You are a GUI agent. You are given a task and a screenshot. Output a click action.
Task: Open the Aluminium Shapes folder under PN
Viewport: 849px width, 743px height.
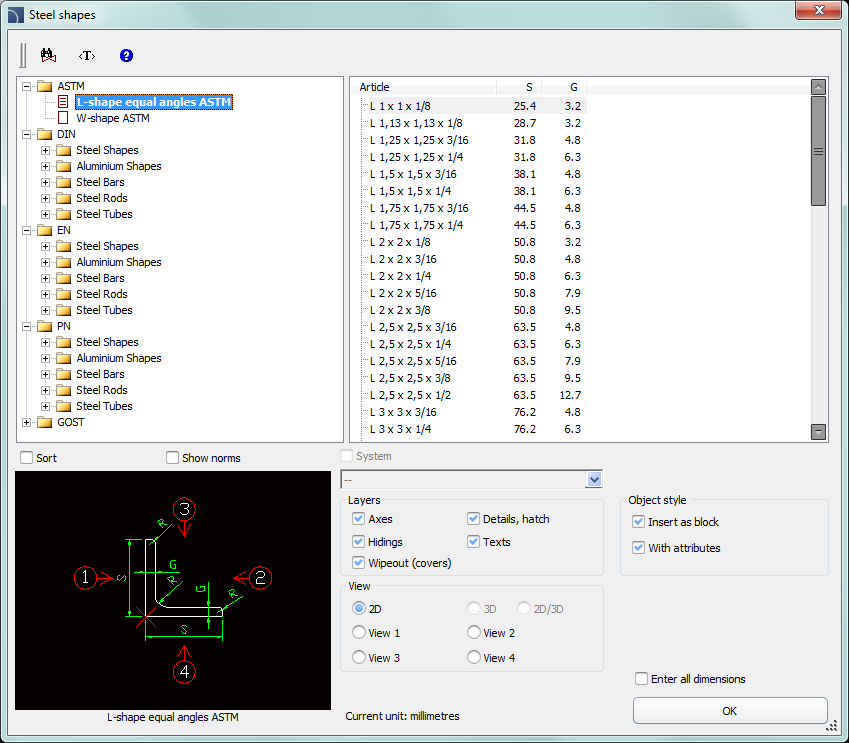[x=119, y=359]
